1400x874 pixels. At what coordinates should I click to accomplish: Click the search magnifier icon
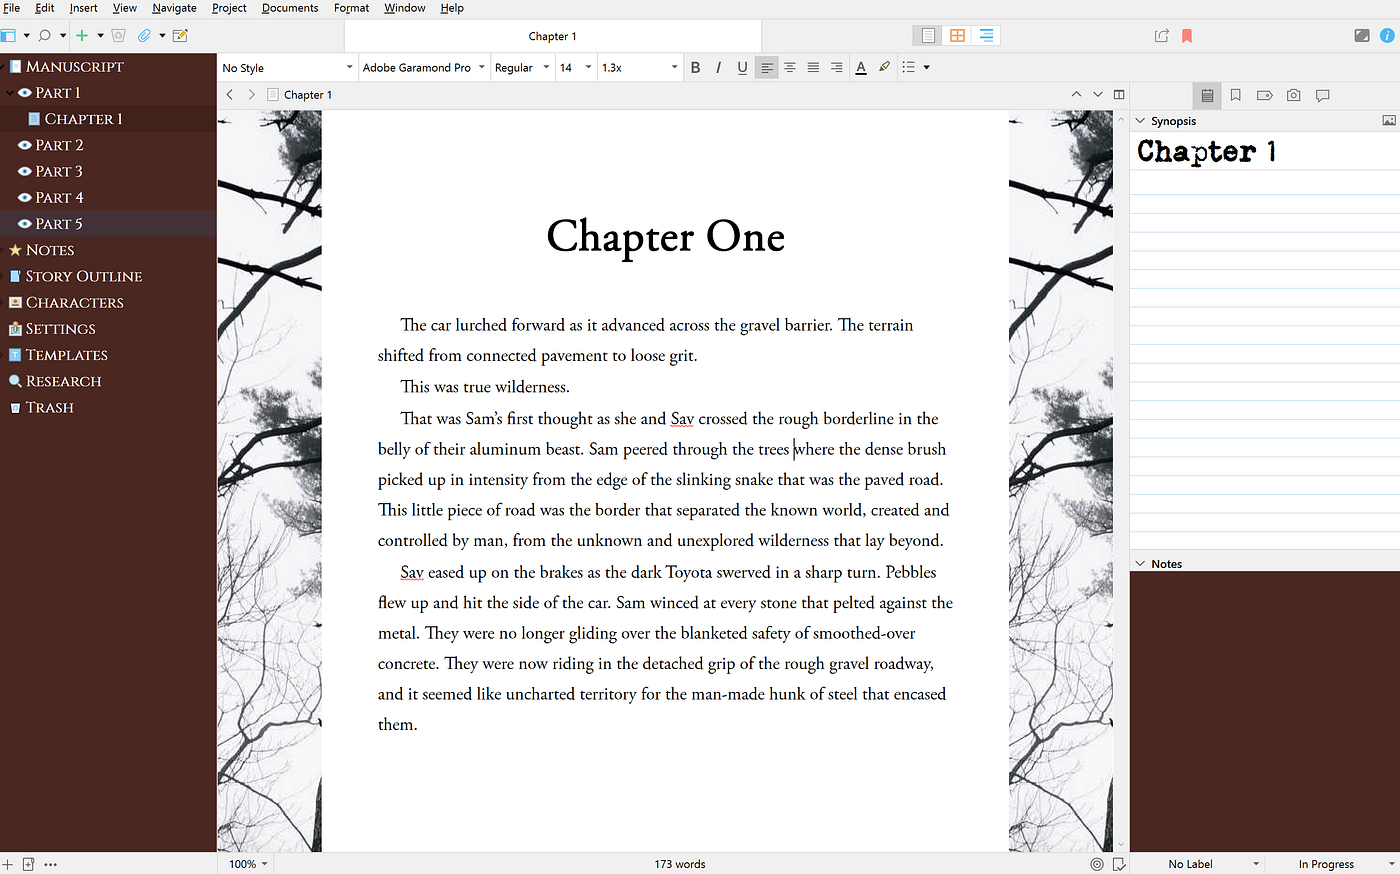(x=44, y=36)
